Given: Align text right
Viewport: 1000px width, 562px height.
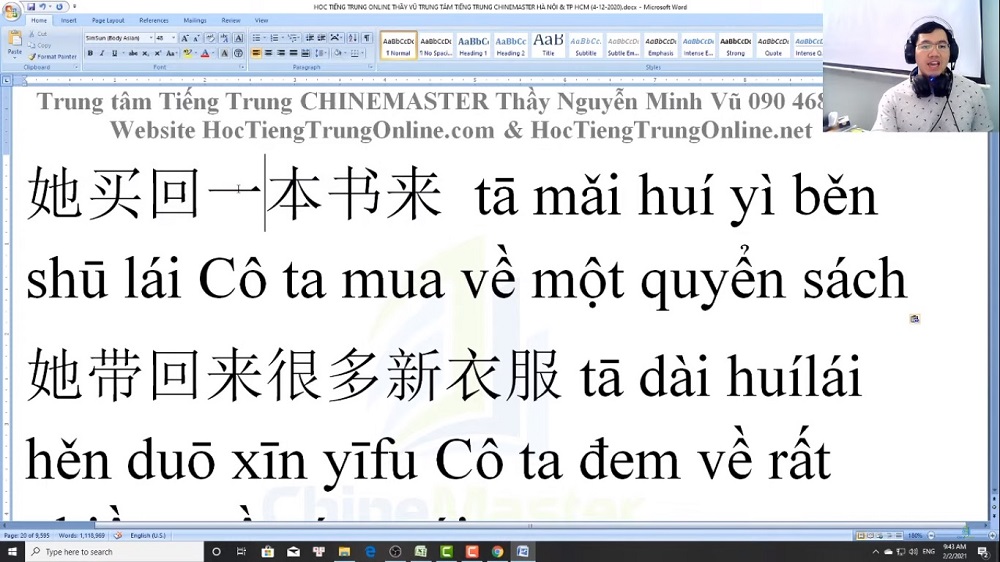Looking at the screenshot, I should pos(281,53).
